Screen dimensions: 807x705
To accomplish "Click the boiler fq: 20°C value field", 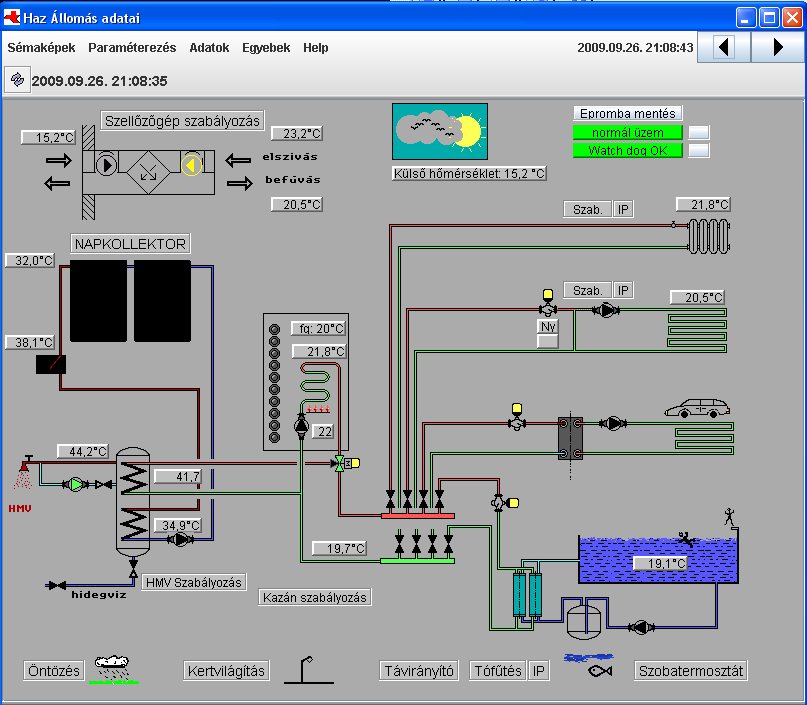I will pos(319,328).
